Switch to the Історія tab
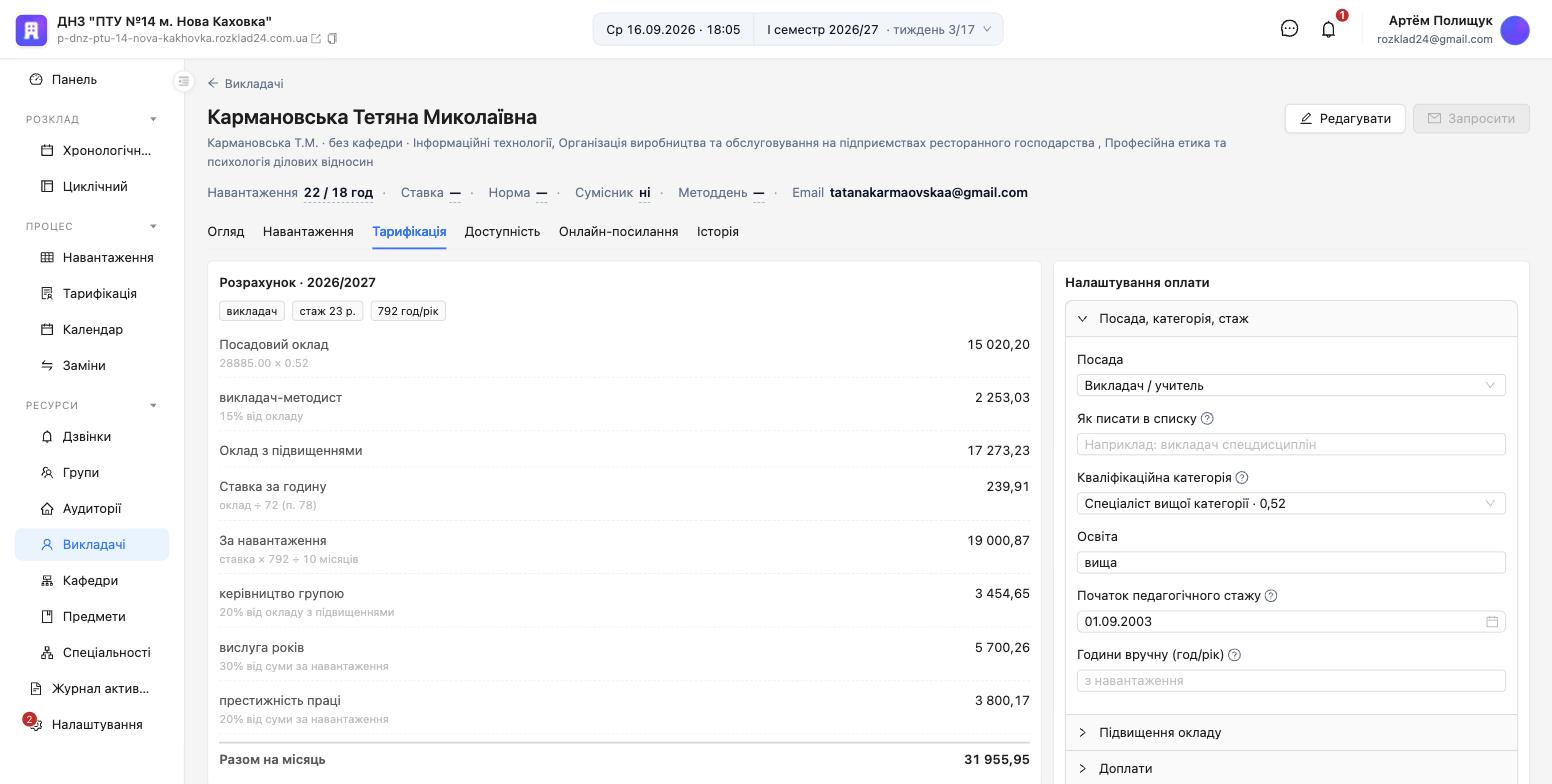Image resolution: width=1552 pixels, height=784 pixels. (718, 232)
